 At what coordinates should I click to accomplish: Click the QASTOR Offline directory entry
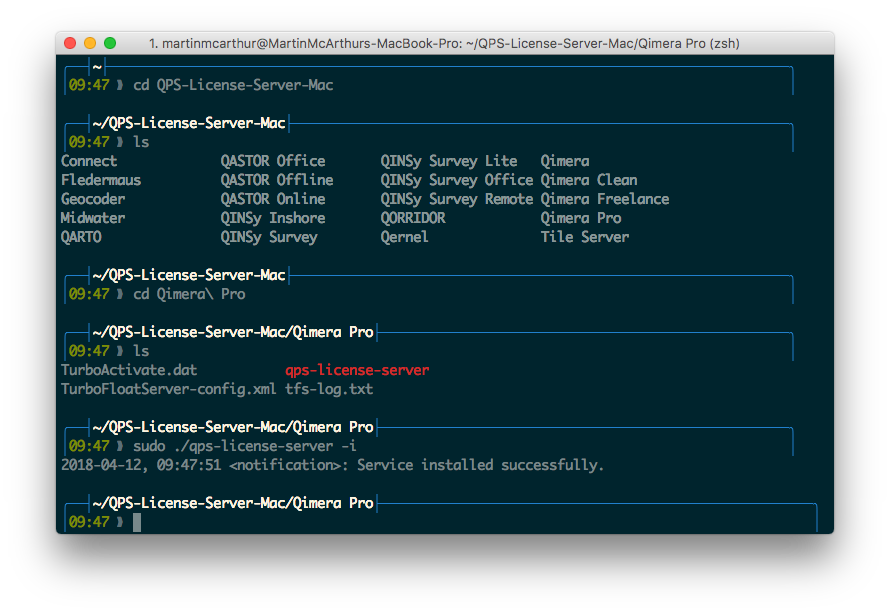[277, 180]
